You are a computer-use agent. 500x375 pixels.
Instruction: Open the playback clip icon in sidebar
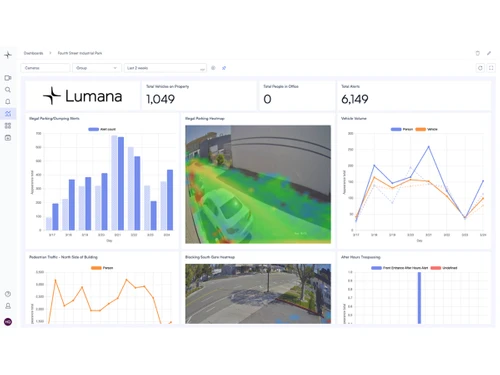point(8,138)
